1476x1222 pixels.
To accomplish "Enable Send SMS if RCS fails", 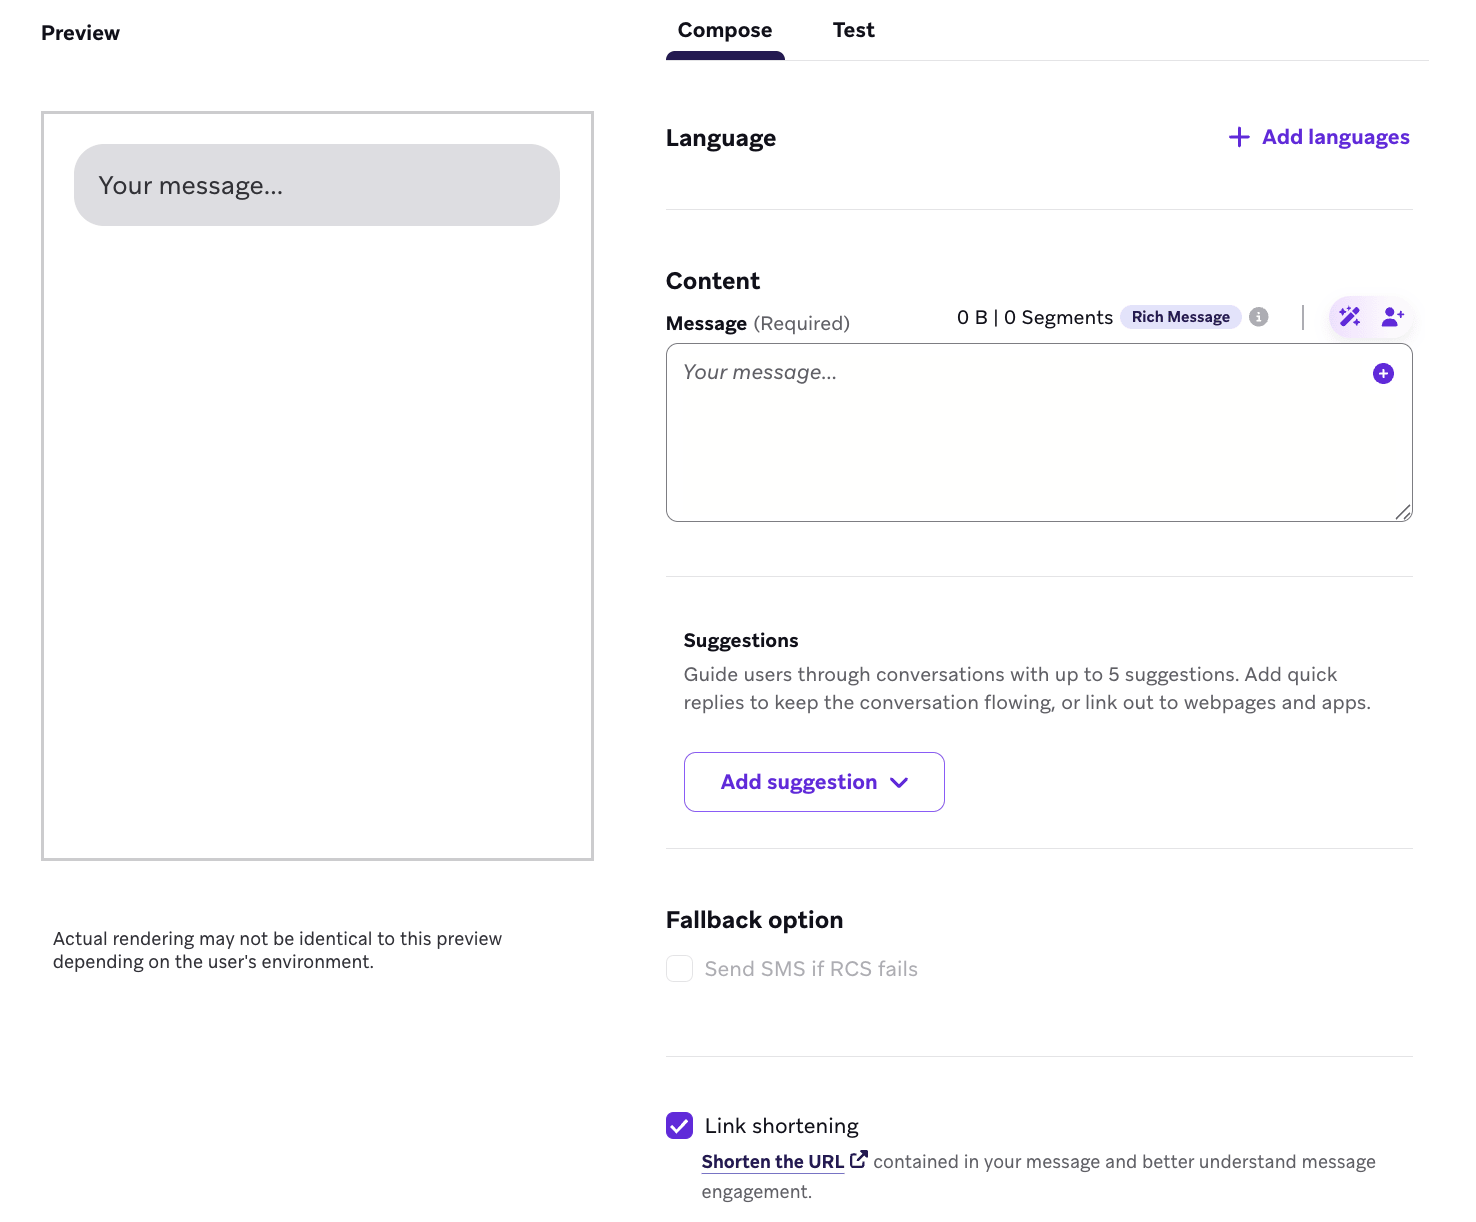I will coord(679,968).
